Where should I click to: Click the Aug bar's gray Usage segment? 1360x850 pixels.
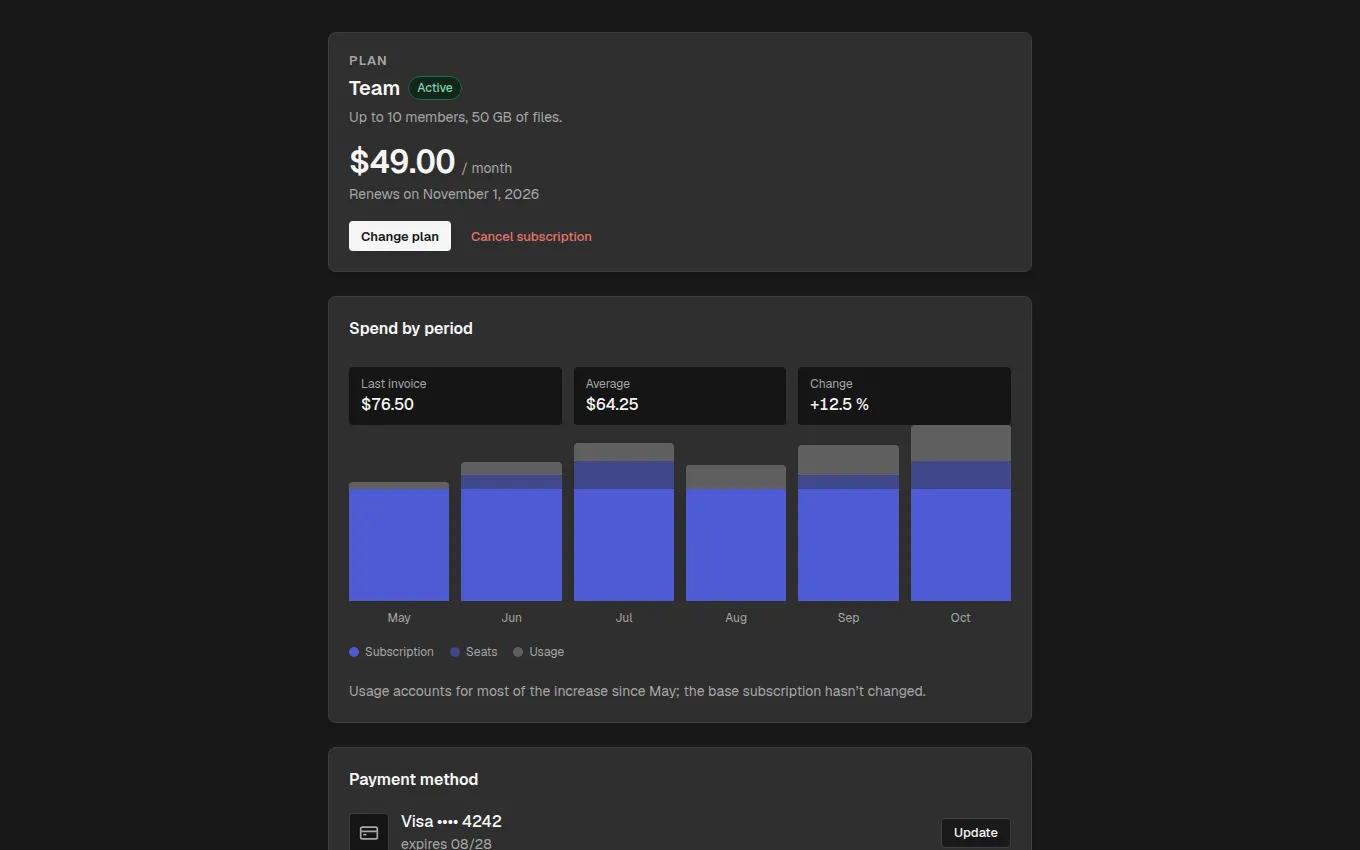pos(736,477)
